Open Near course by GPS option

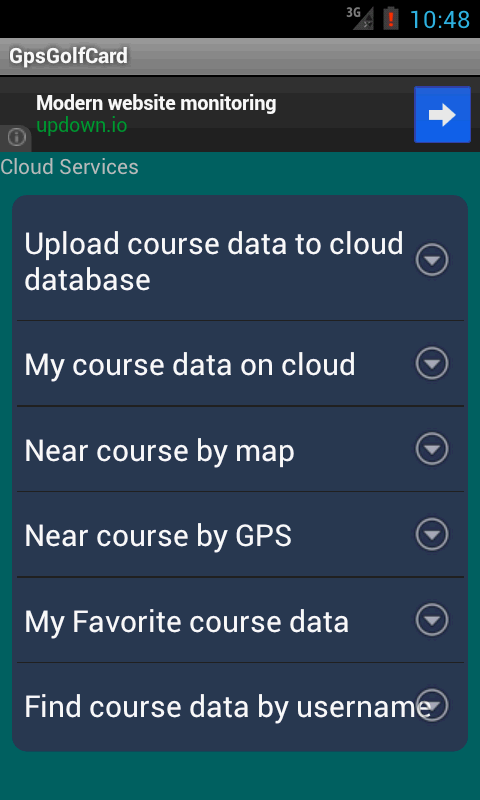240,535
